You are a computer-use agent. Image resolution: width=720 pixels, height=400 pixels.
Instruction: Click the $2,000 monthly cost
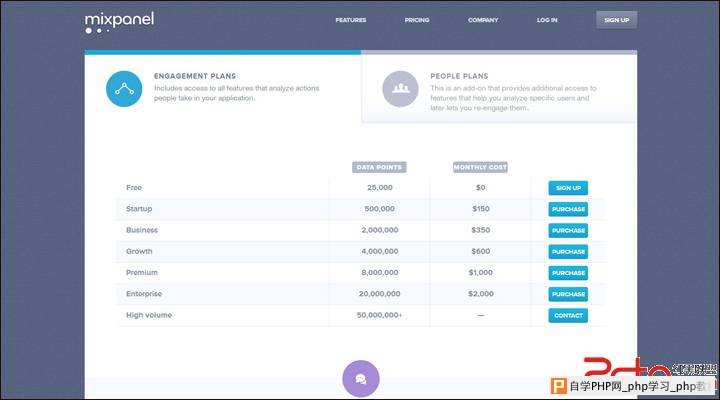(x=481, y=293)
